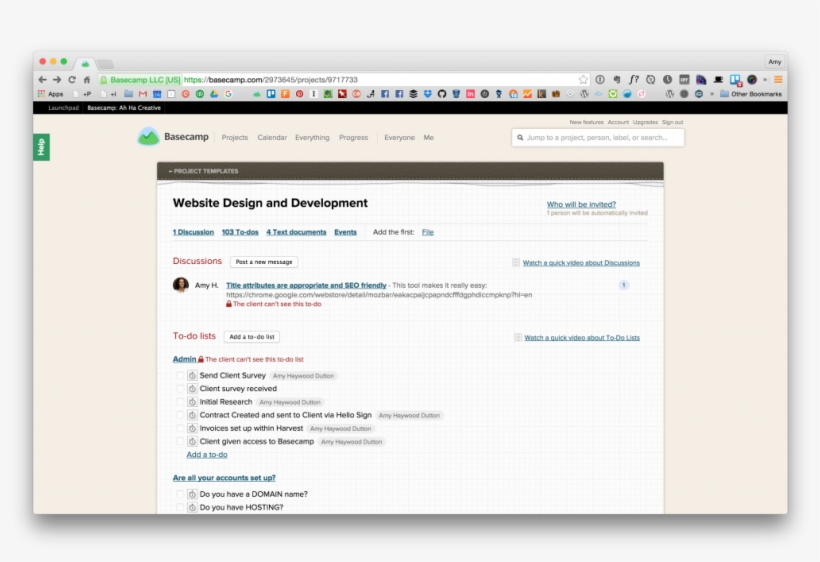Open the Apps grid in the bookmarks bar
This screenshot has width=820, height=562.
coord(50,94)
